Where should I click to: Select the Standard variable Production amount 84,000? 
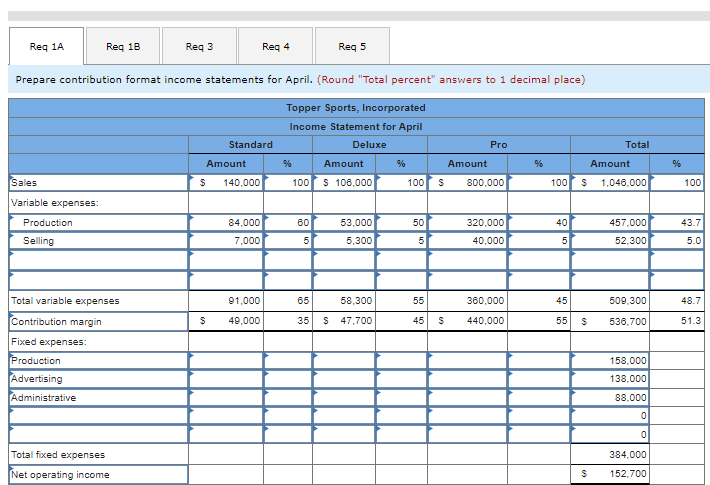tap(226, 222)
